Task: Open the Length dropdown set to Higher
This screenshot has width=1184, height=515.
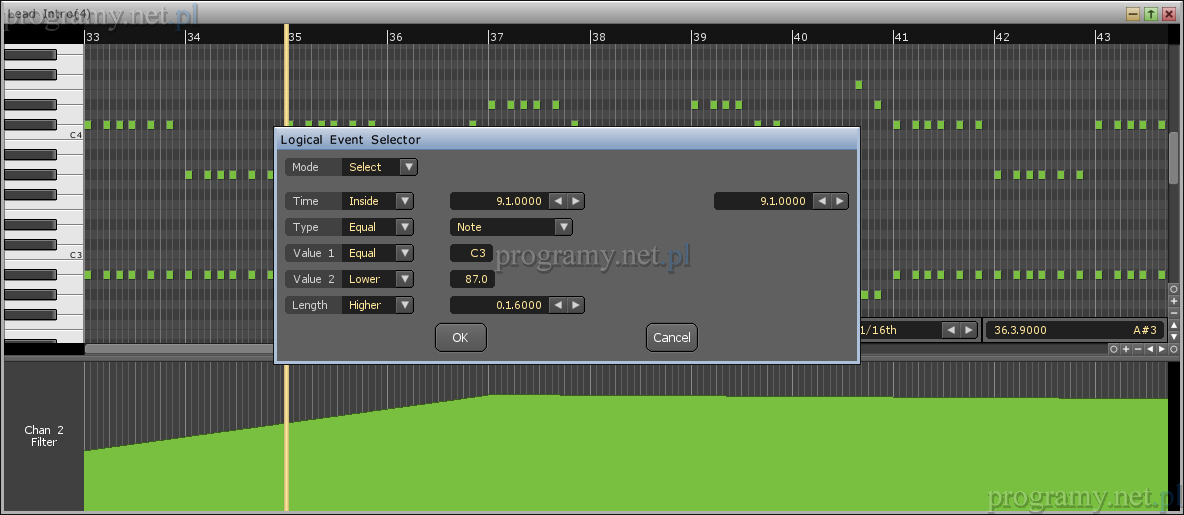Action: pos(404,305)
